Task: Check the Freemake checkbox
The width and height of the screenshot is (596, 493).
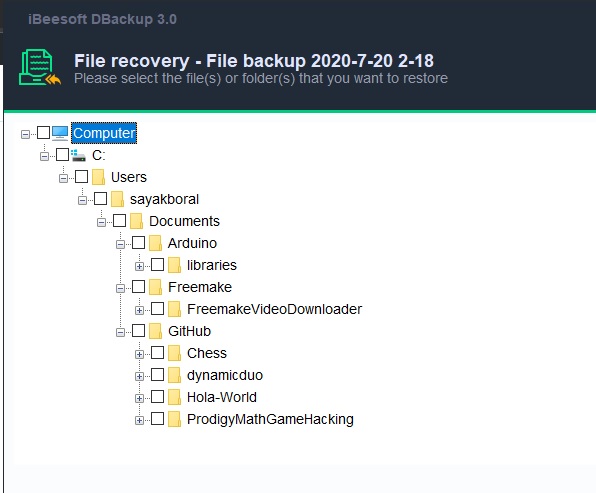Action: click(138, 287)
